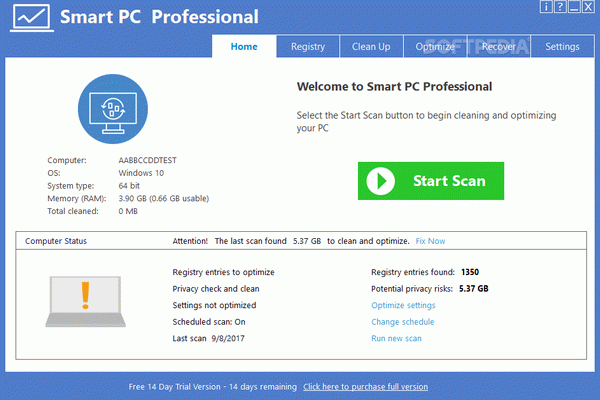Click 'Privacy check and clean' text
This screenshot has height=400, width=600.
tap(216, 289)
